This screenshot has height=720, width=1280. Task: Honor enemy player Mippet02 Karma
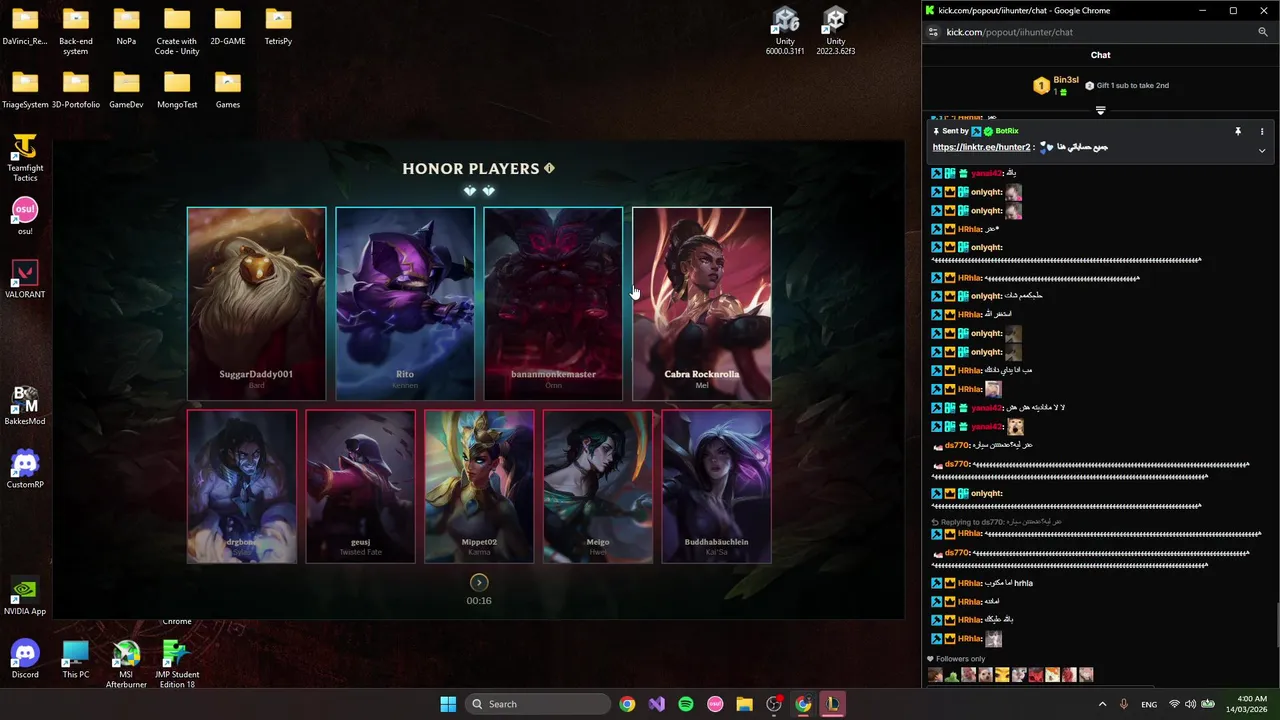[479, 487]
